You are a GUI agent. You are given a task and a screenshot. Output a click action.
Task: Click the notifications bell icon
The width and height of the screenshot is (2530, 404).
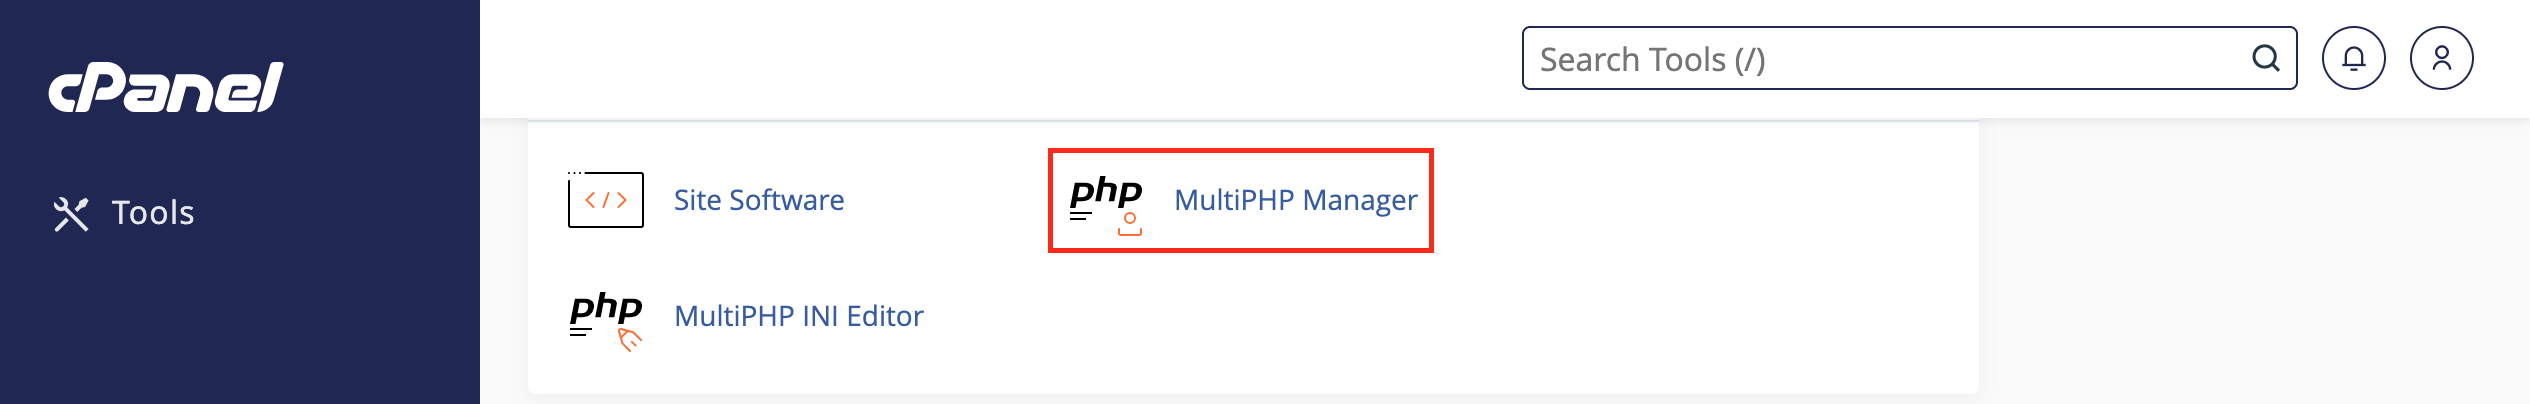(2353, 58)
